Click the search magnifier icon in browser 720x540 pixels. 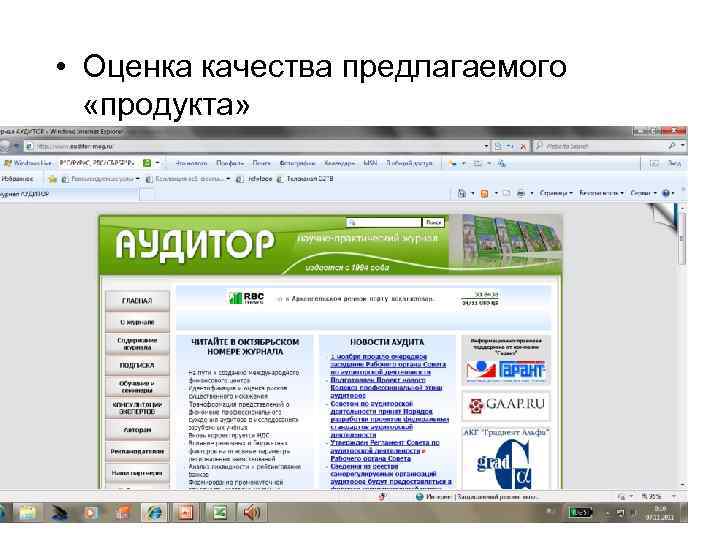coord(673,146)
